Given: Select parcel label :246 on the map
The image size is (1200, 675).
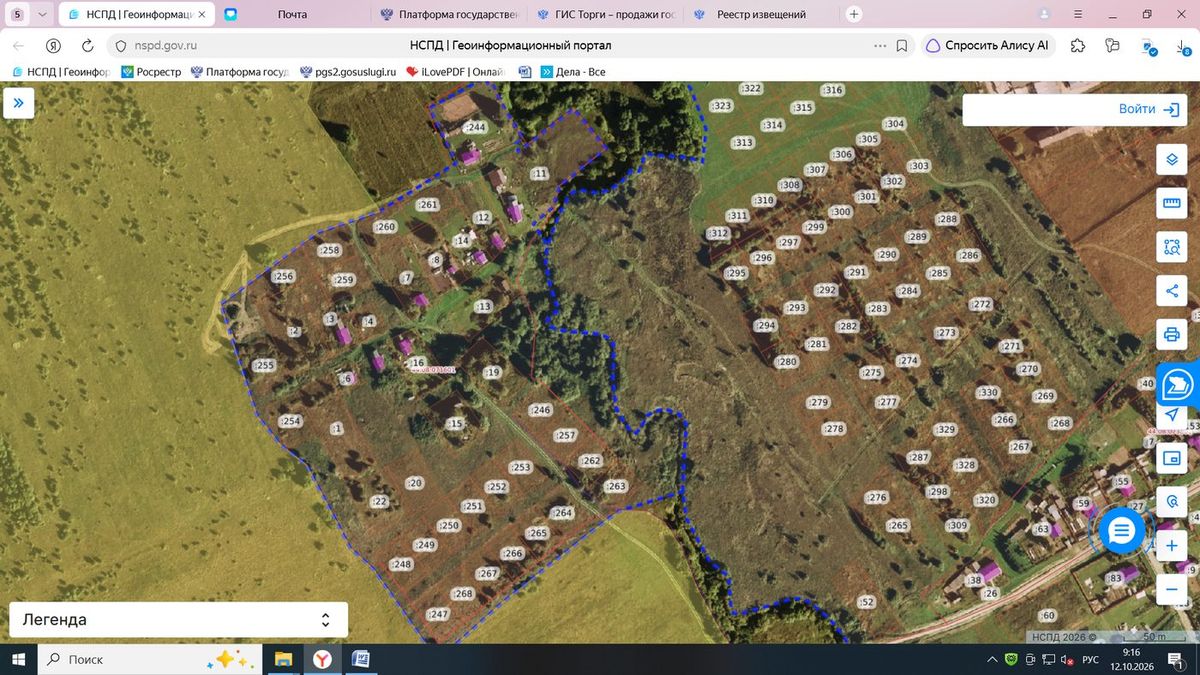Looking at the screenshot, I should pyautogui.click(x=541, y=410).
